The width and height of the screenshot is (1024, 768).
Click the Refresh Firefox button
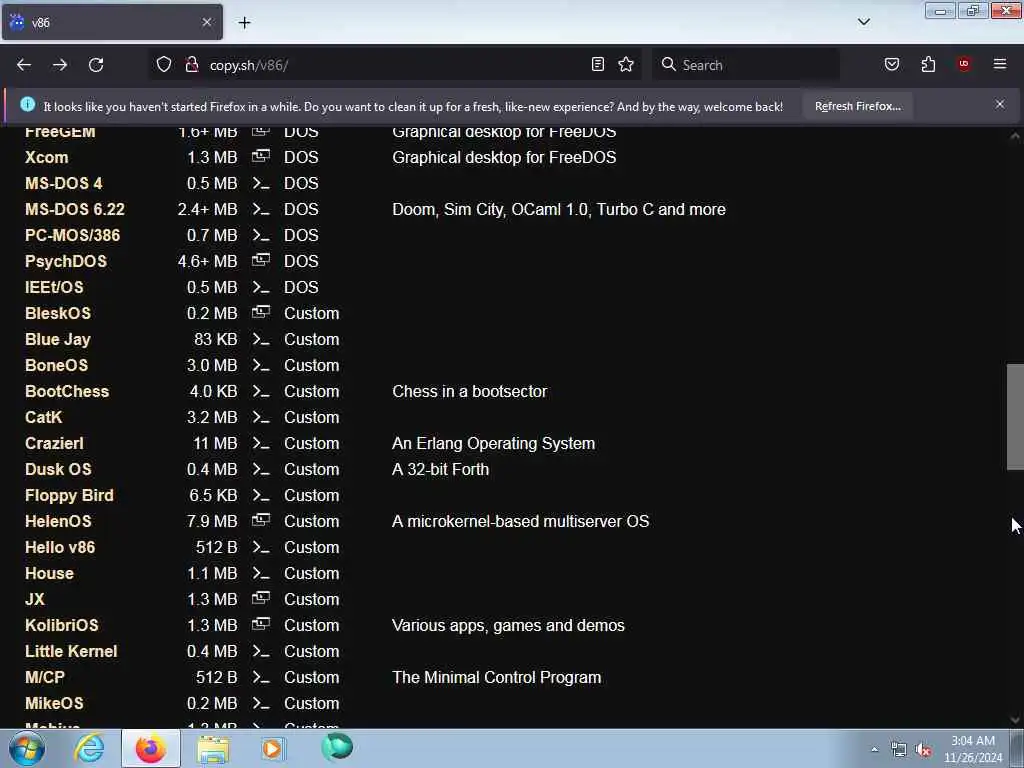(x=857, y=106)
